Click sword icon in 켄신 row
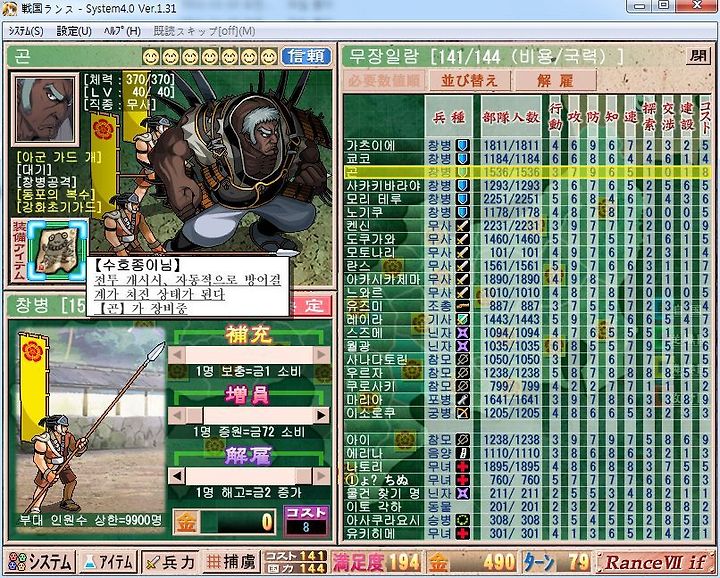 [x=462, y=225]
